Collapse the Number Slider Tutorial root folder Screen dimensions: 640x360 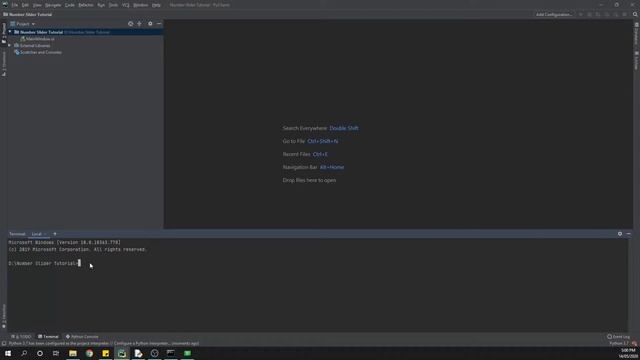click(x=10, y=32)
